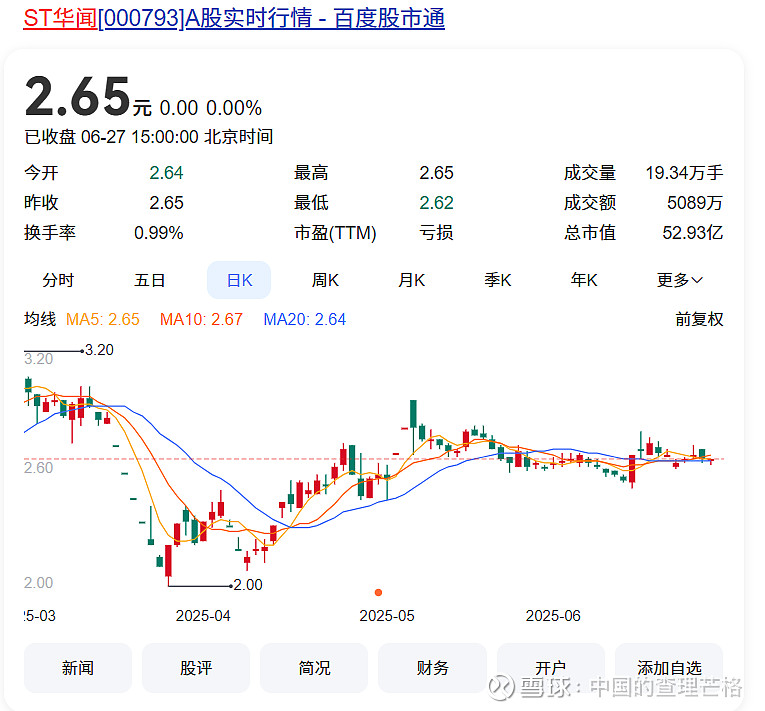Click the 2025-06 date axis label
The image size is (765, 711).
(x=553, y=616)
